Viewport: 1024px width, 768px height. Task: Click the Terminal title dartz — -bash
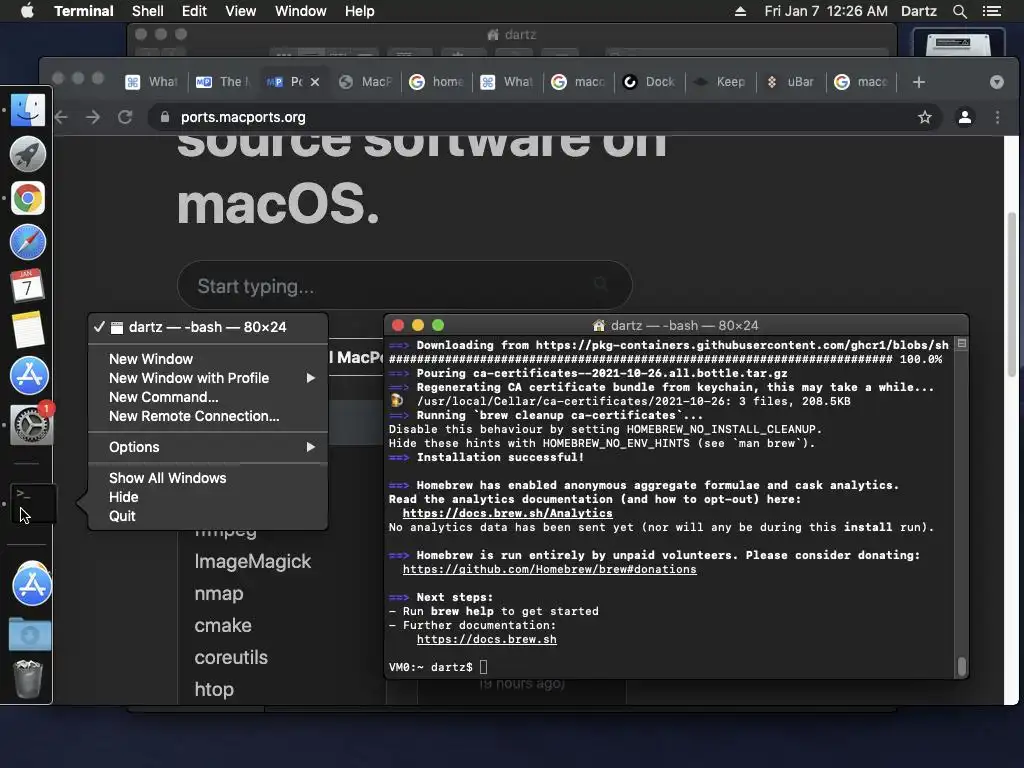(x=684, y=325)
